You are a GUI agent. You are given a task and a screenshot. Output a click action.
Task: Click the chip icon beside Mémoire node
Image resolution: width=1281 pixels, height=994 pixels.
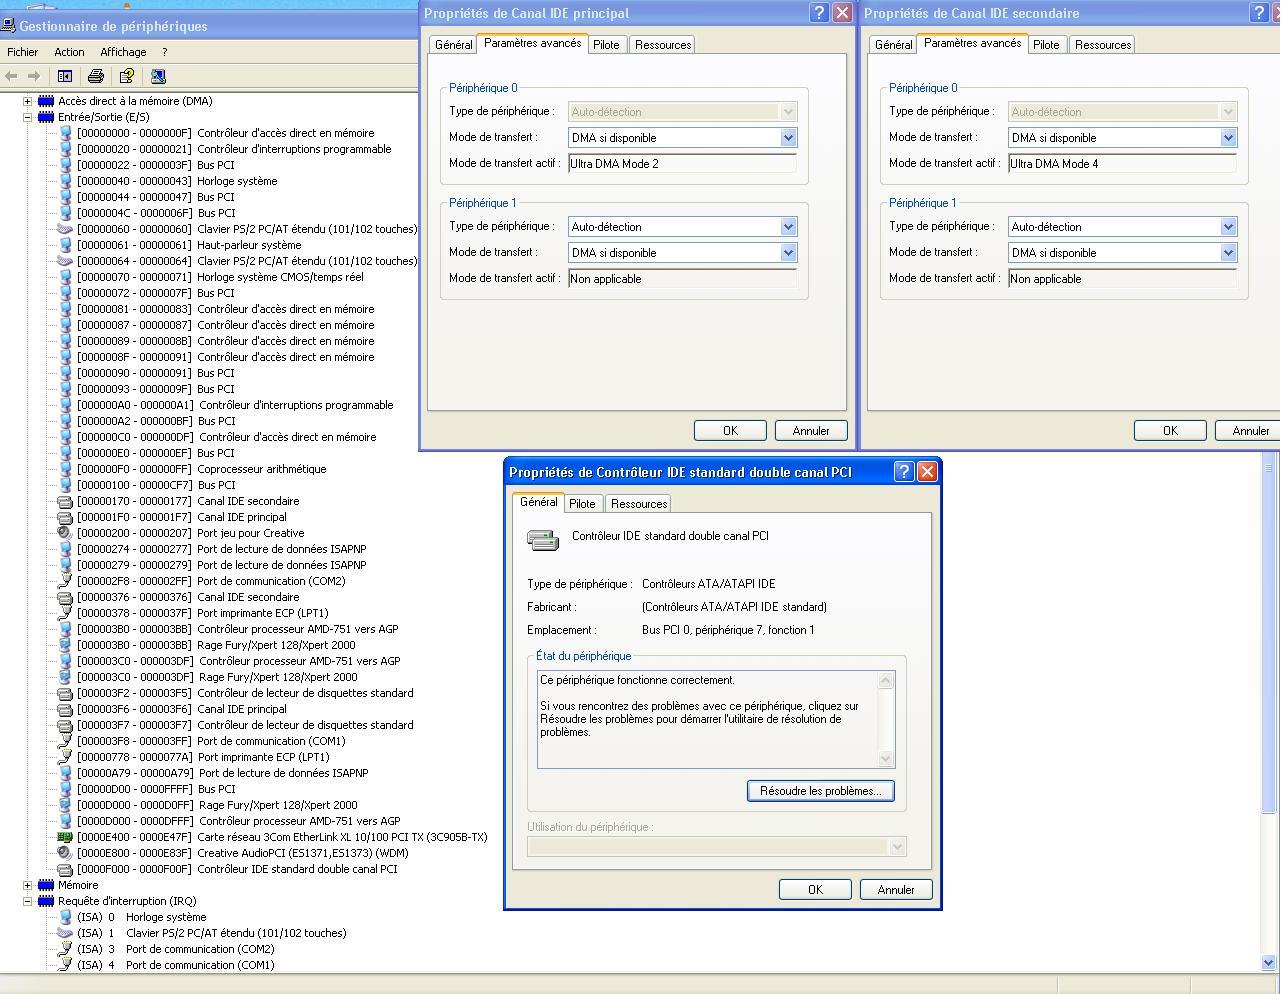pyautogui.click(x=46, y=885)
